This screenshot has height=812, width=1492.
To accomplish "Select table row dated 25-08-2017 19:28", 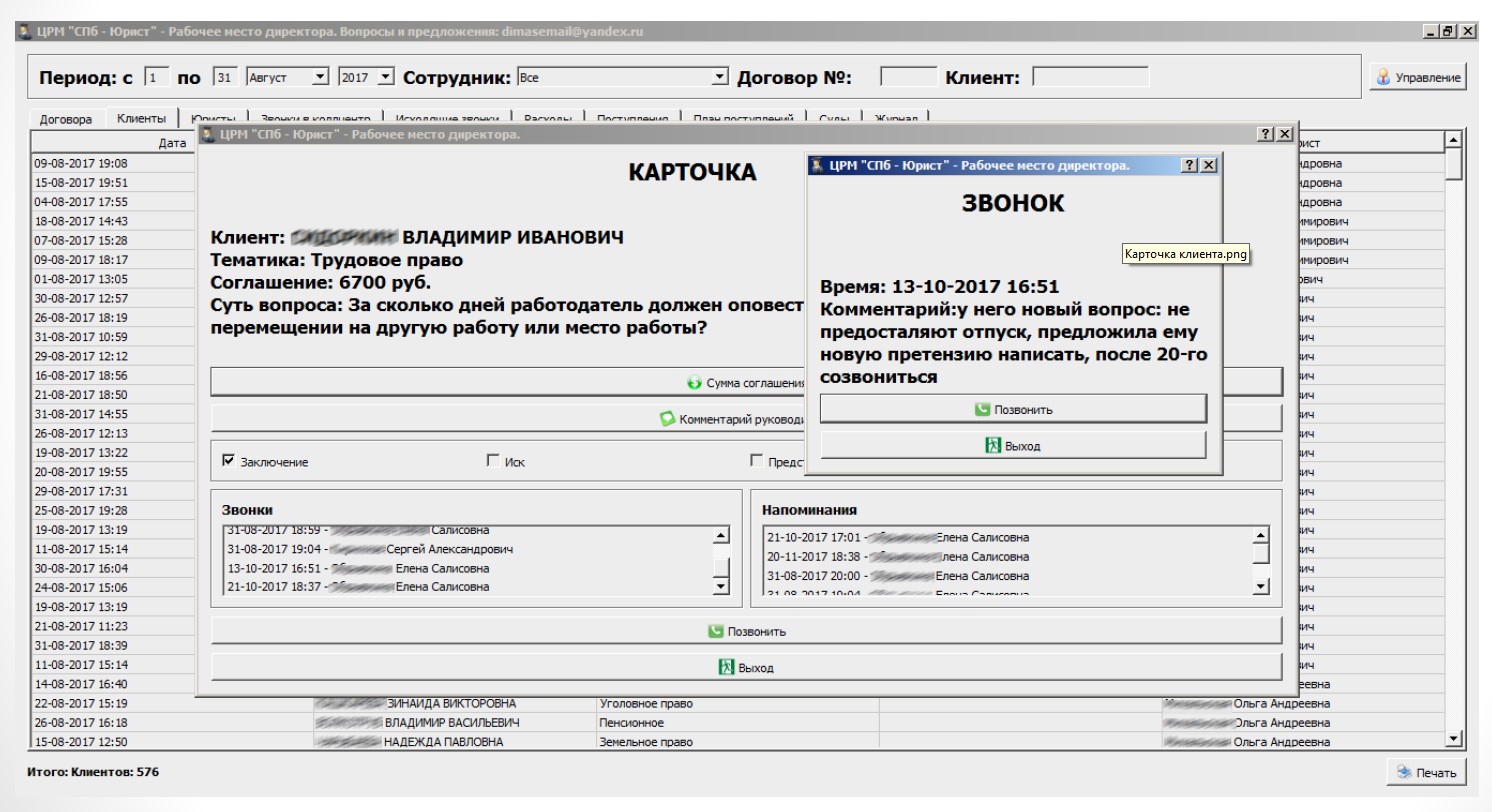I will [x=114, y=510].
